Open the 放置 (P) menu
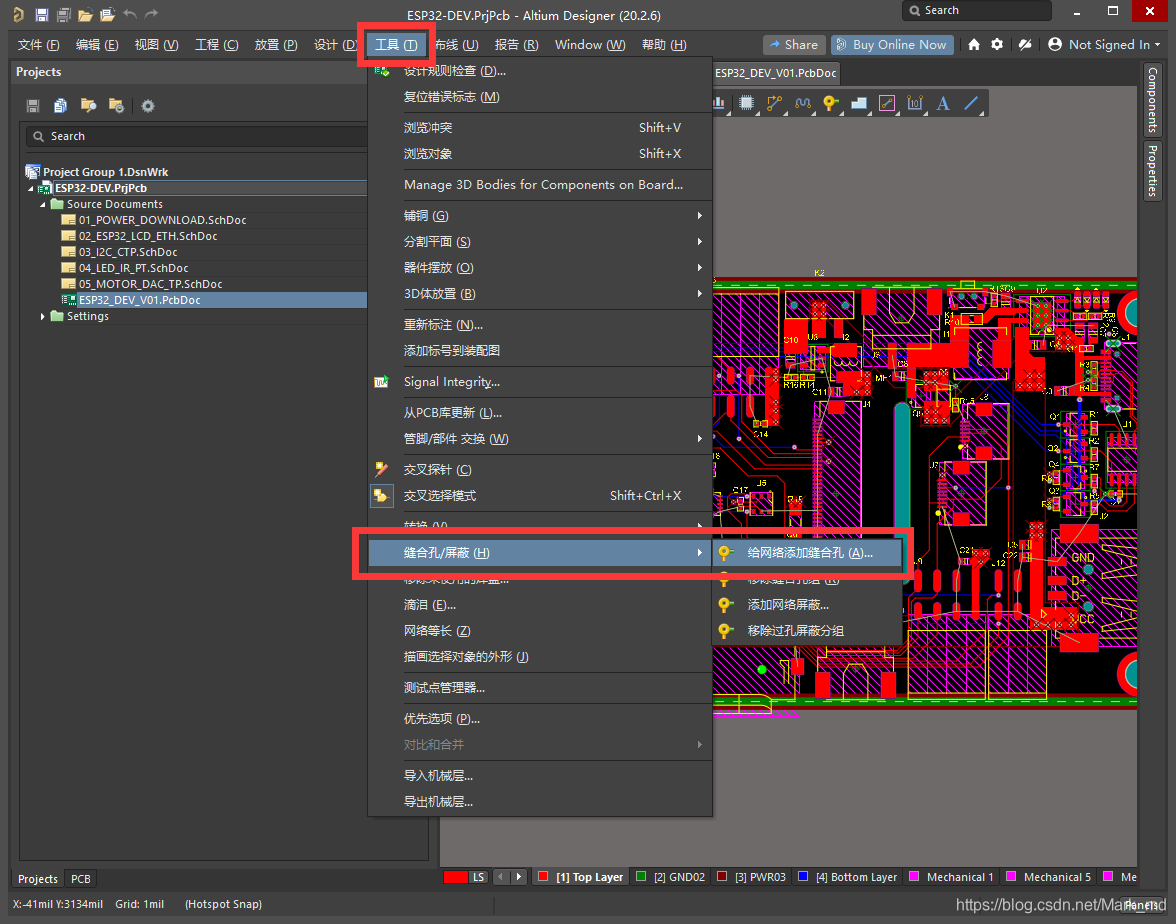The height and width of the screenshot is (924, 1176). [x=275, y=45]
